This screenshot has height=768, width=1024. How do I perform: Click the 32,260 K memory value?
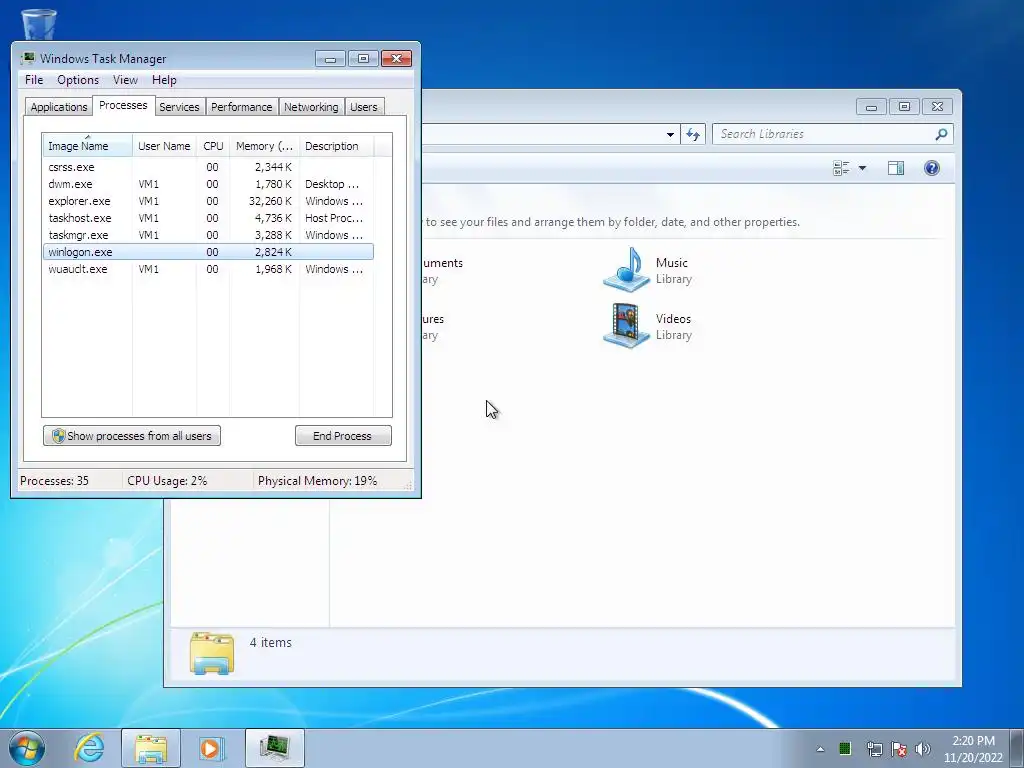270,201
